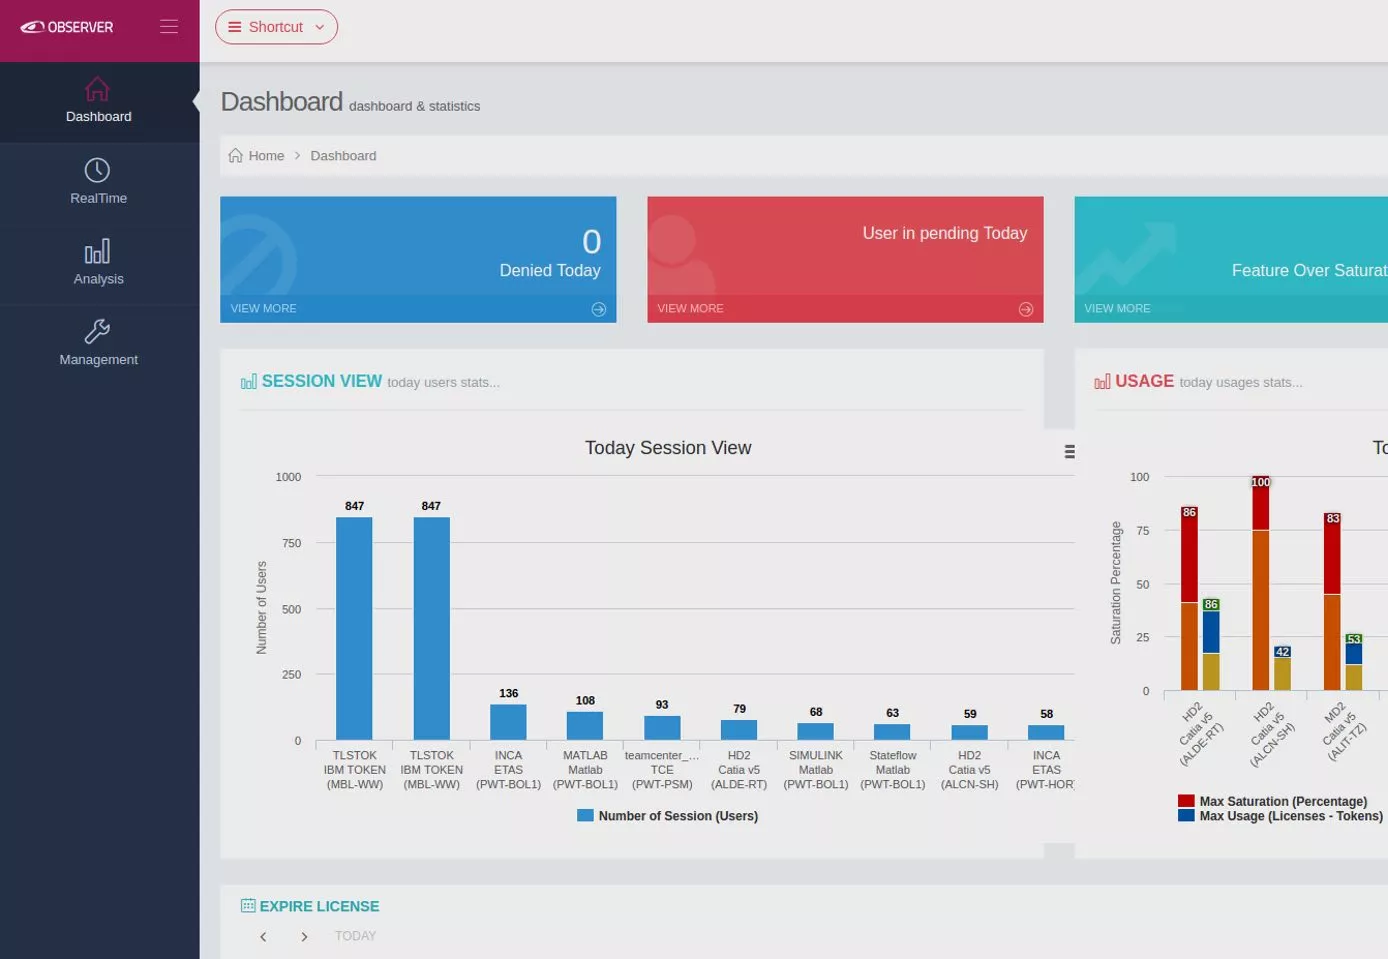The height and width of the screenshot is (959, 1388).
Task: Click View More on Denied Today card
Action: tap(264, 309)
